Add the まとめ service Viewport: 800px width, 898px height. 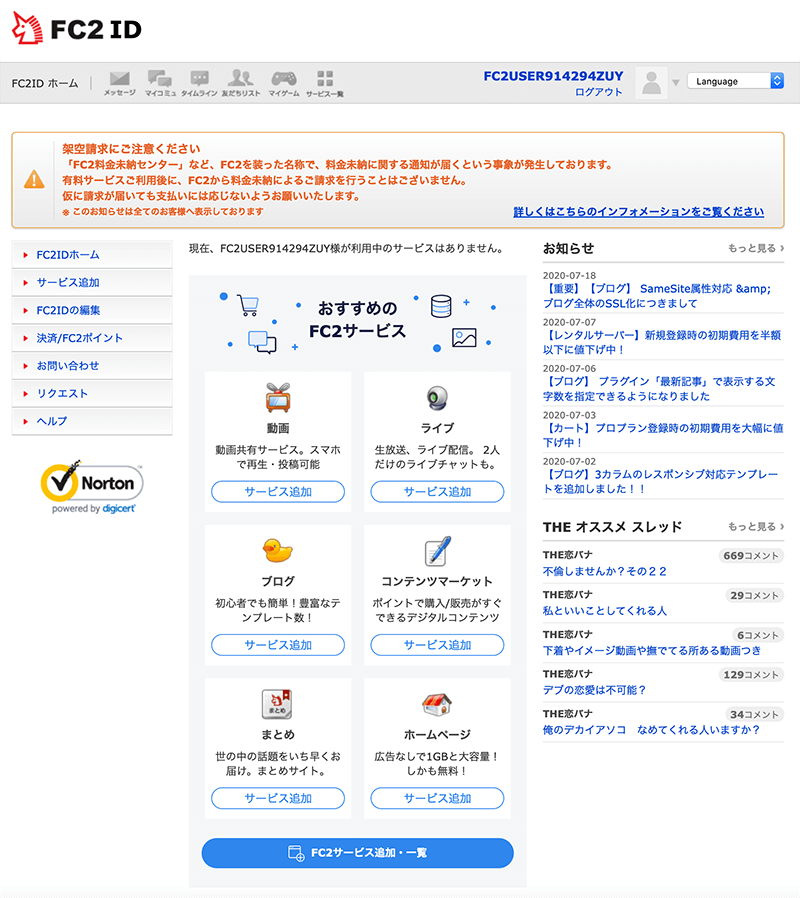click(278, 798)
